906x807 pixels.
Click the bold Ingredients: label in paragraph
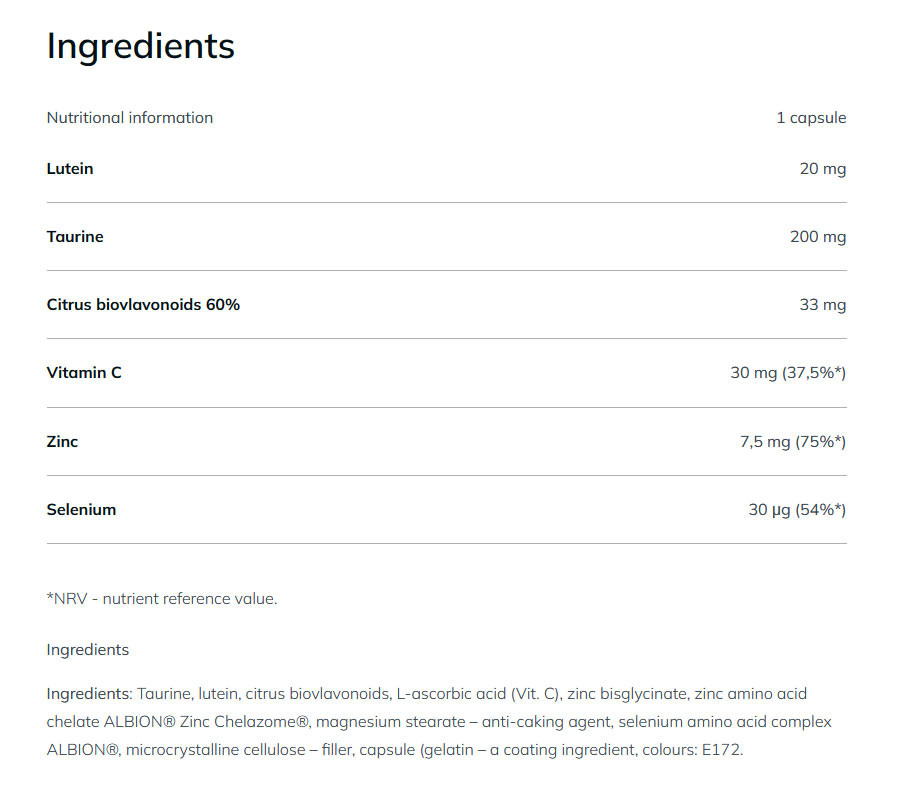click(89, 694)
